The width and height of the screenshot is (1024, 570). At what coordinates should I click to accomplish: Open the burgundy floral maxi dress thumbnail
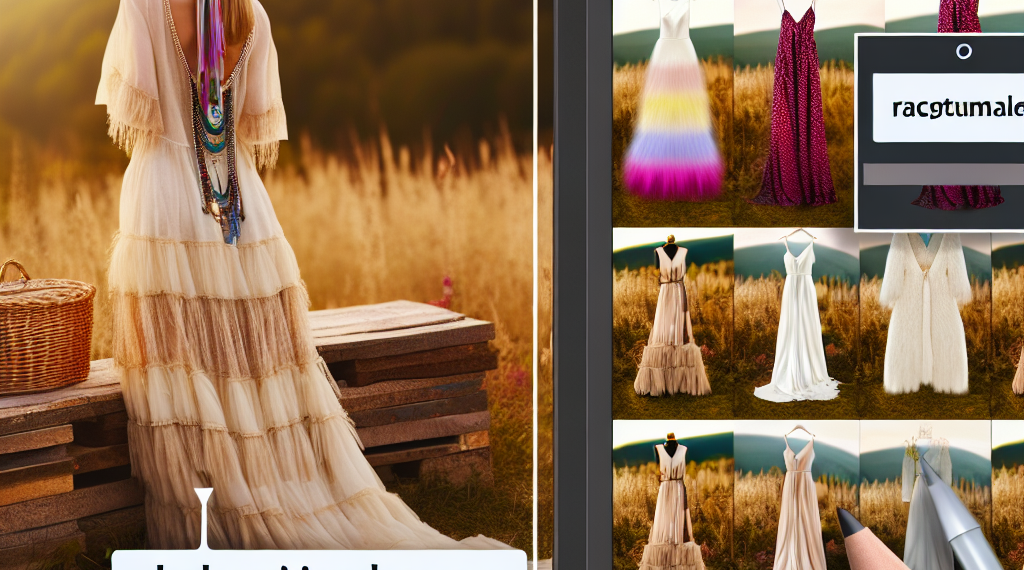point(793,114)
